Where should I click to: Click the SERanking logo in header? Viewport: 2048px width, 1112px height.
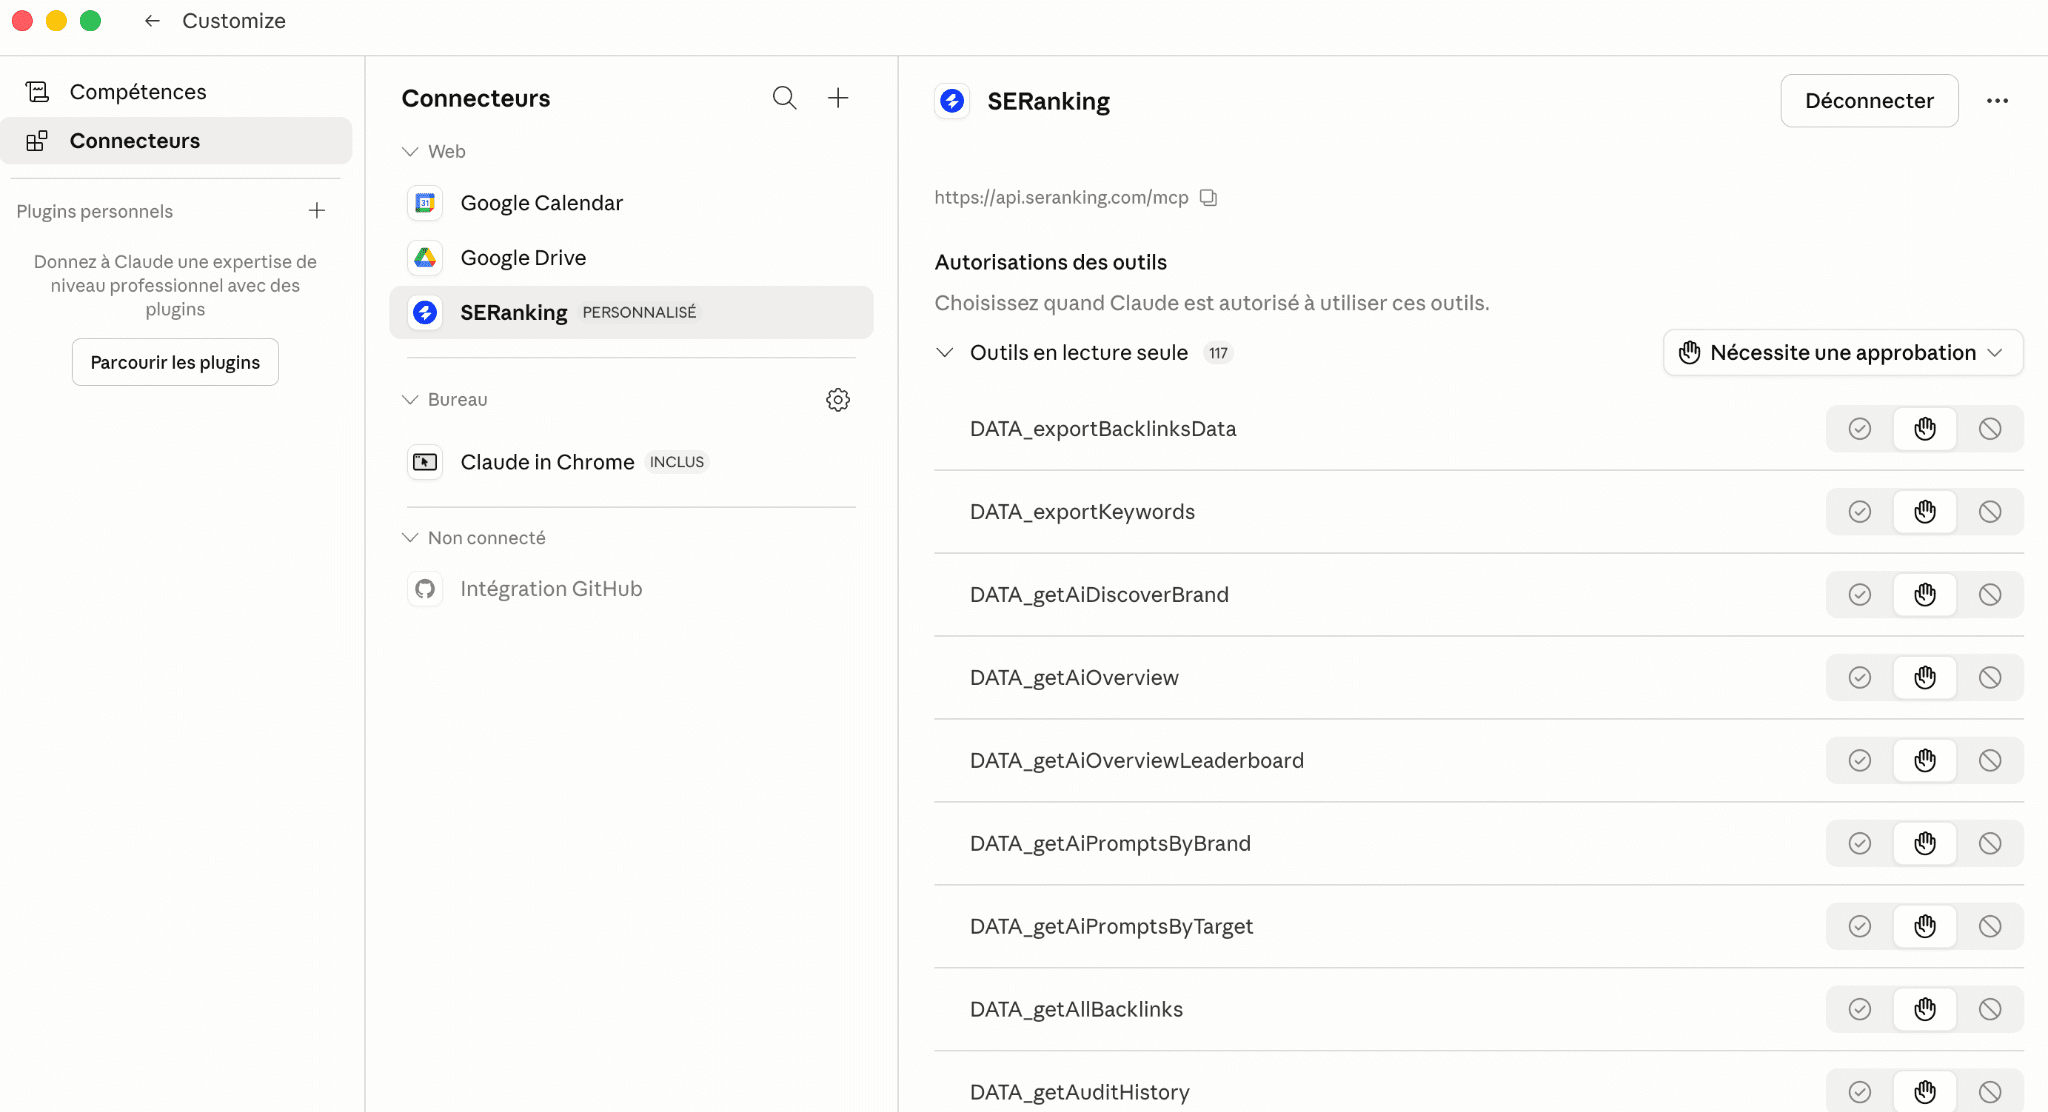(952, 101)
